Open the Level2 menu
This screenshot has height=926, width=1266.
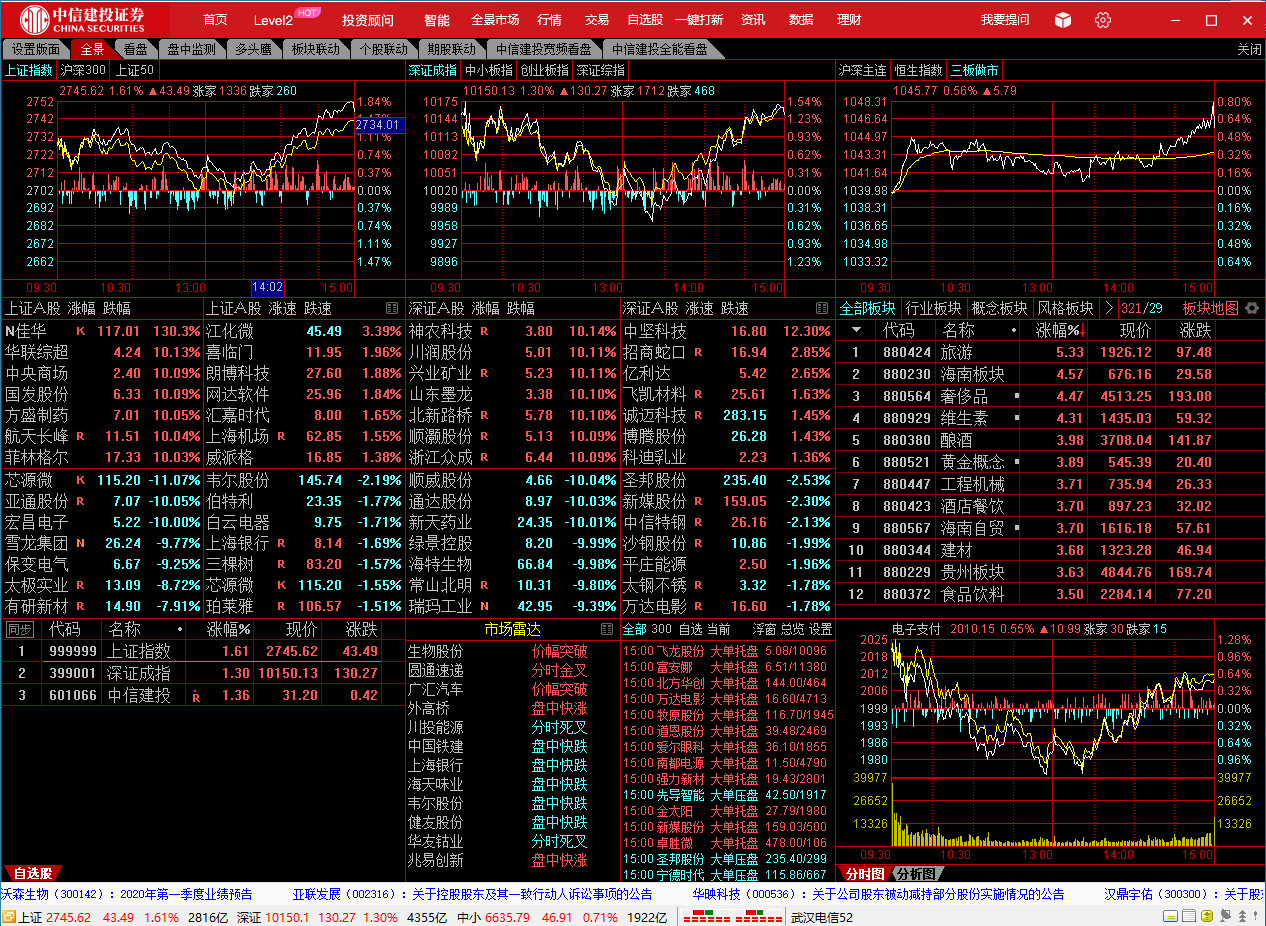click(x=273, y=20)
